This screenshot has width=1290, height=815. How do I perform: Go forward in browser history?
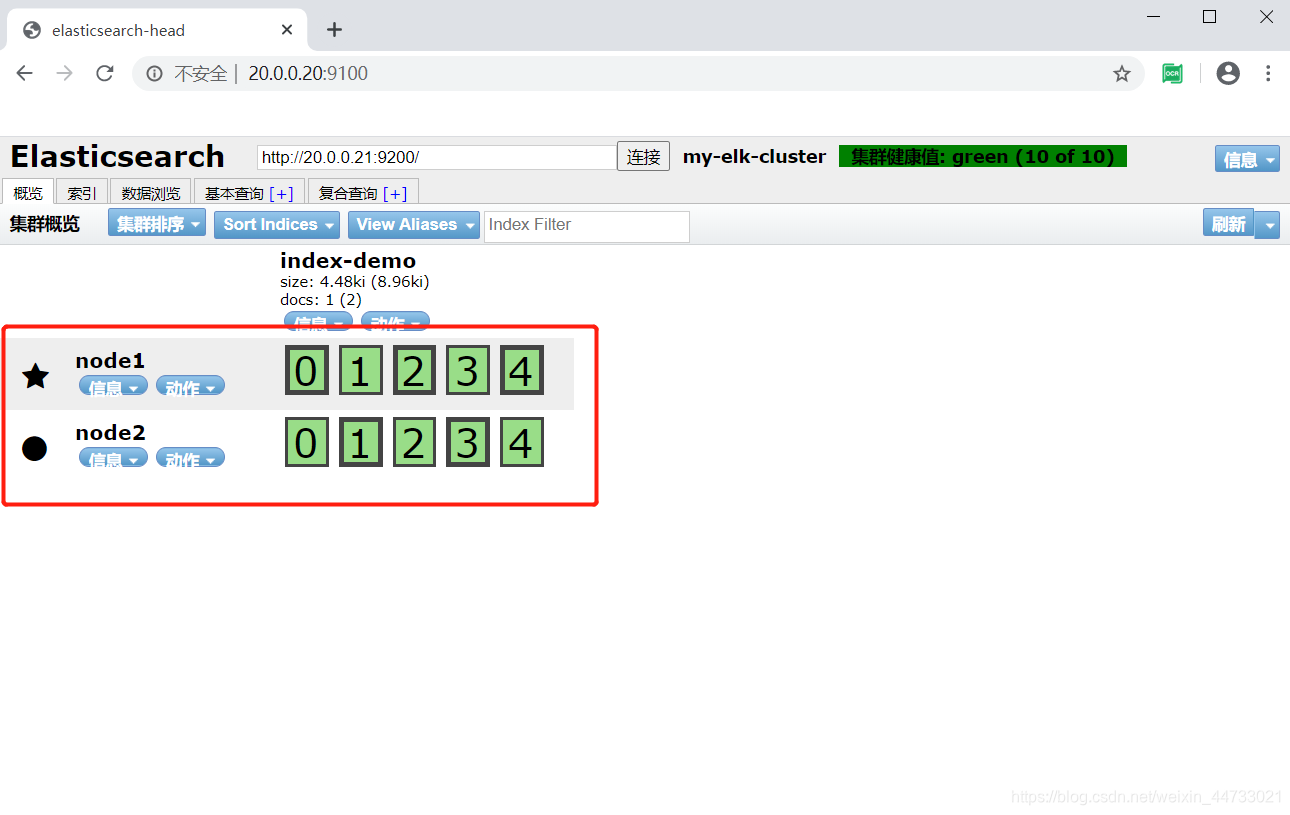(x=65, y=73)
